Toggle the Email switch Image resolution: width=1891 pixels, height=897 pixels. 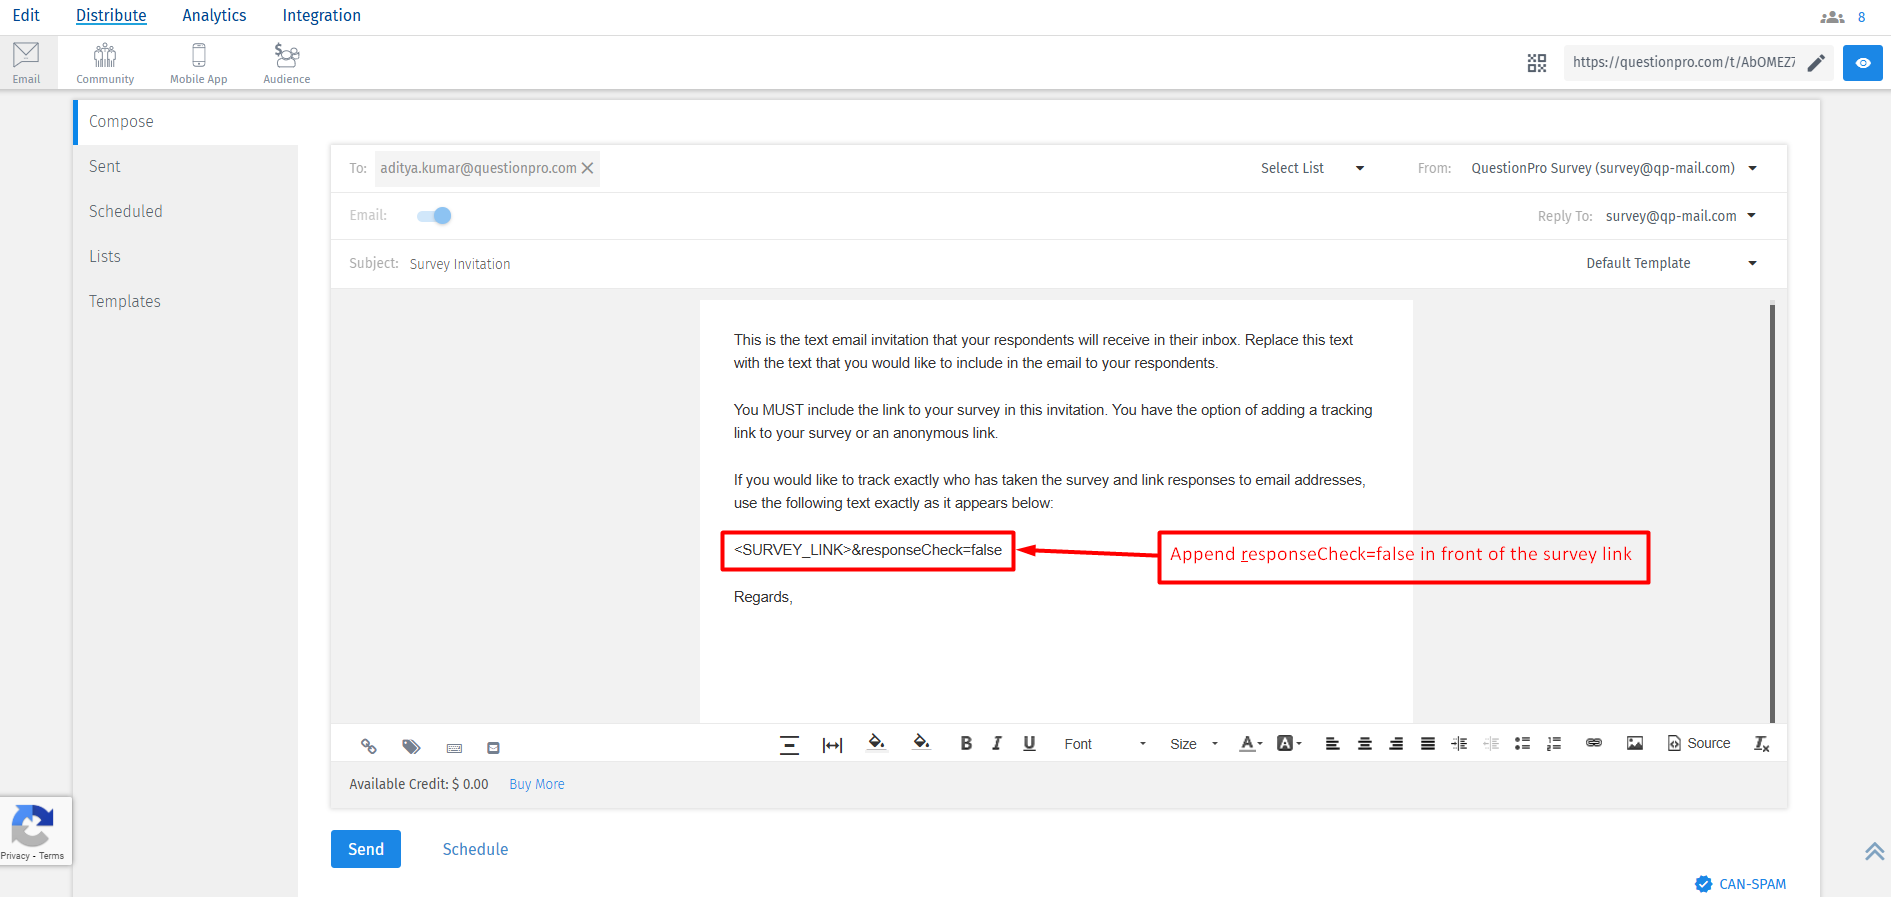(x=434, y=216)
